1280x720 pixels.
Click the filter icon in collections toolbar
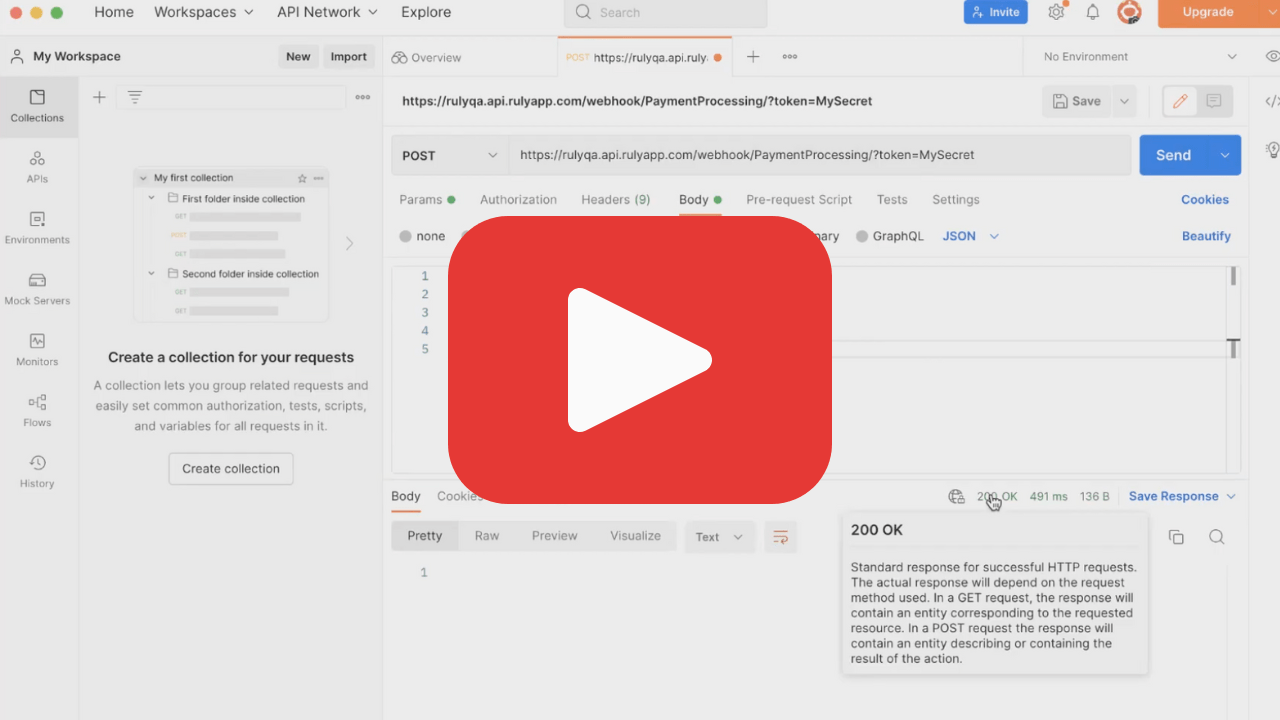click(x=135, y=97)
